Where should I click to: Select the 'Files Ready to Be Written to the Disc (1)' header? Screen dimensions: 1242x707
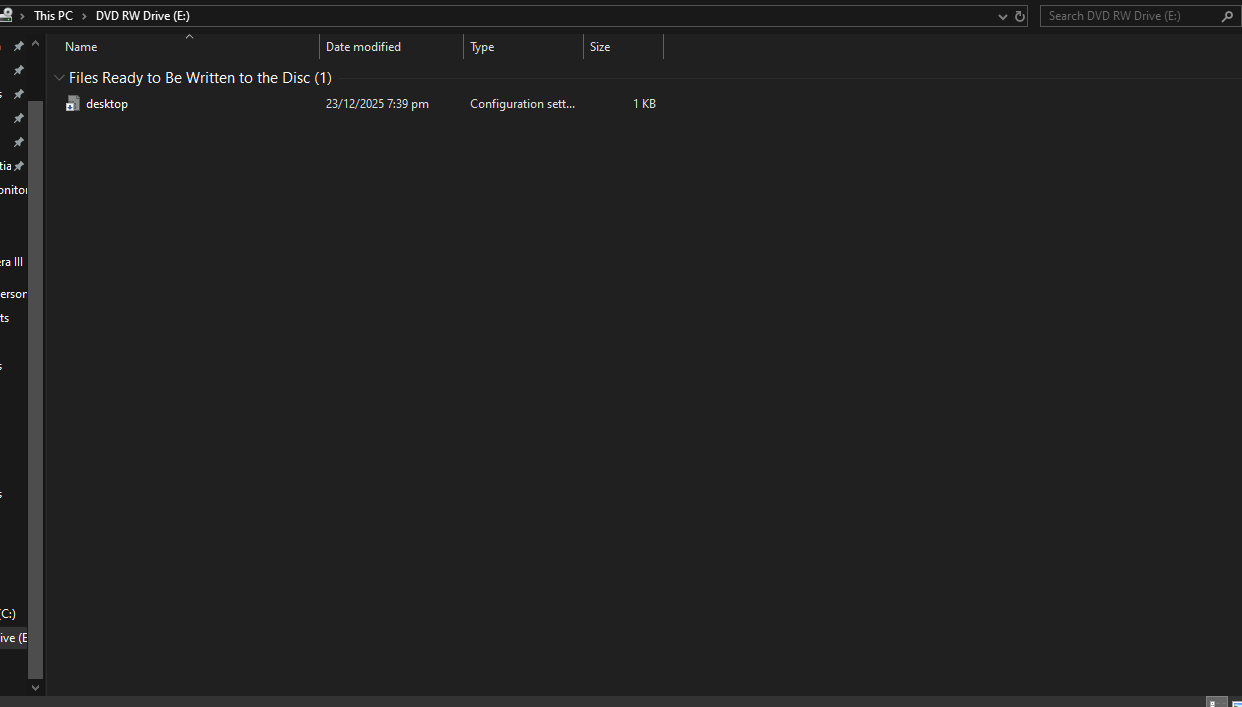tap(200, 78)
